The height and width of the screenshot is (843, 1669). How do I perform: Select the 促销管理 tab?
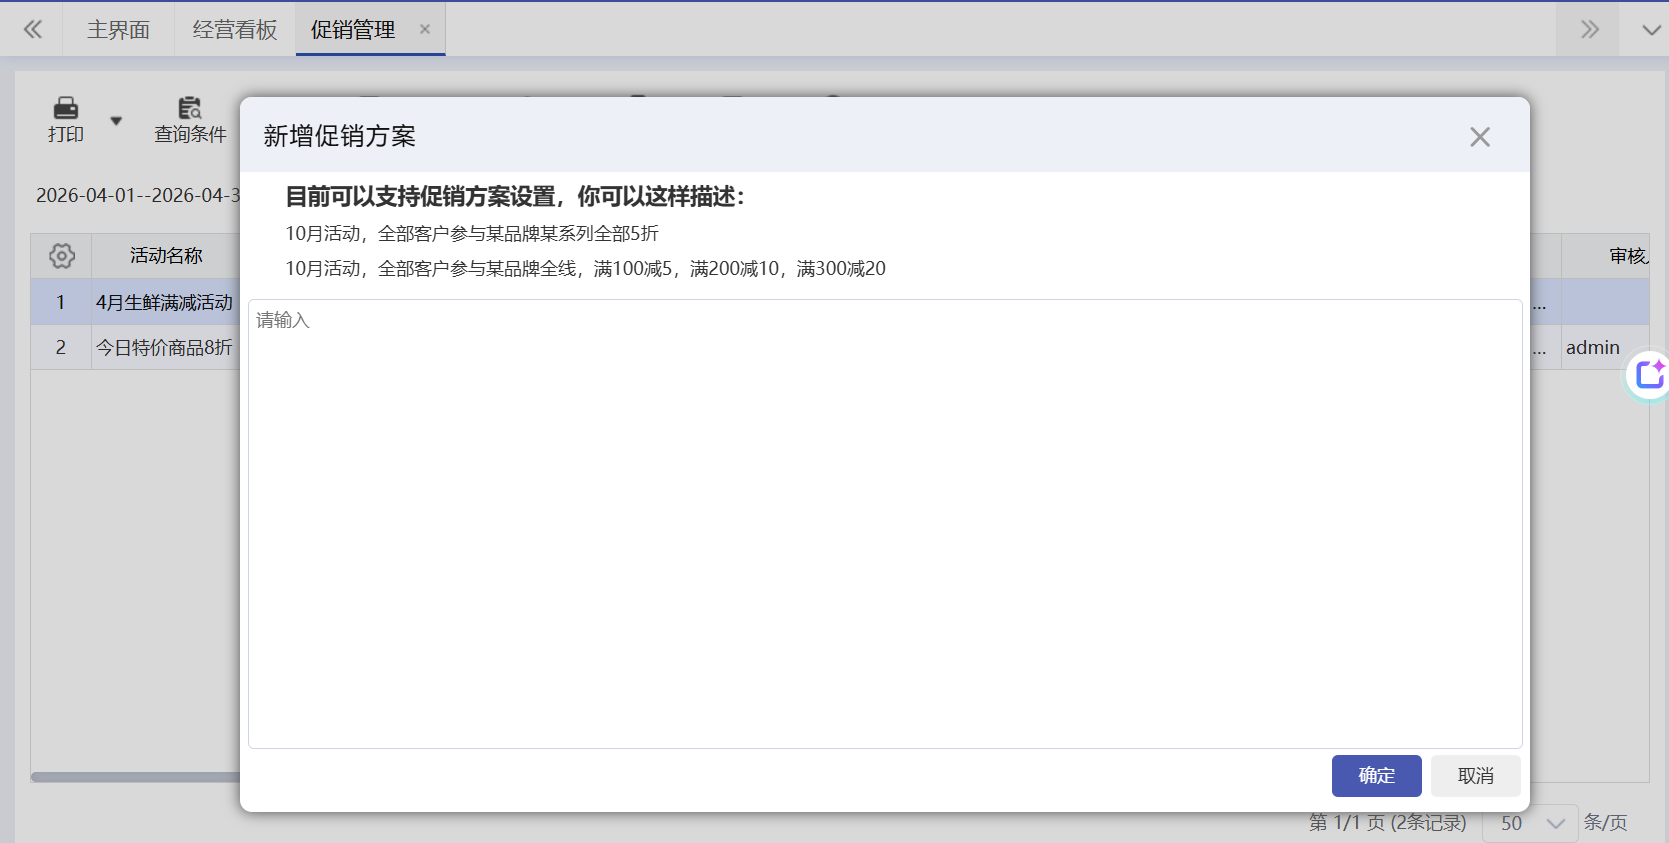pyautogui.click(x=353, y=30)
